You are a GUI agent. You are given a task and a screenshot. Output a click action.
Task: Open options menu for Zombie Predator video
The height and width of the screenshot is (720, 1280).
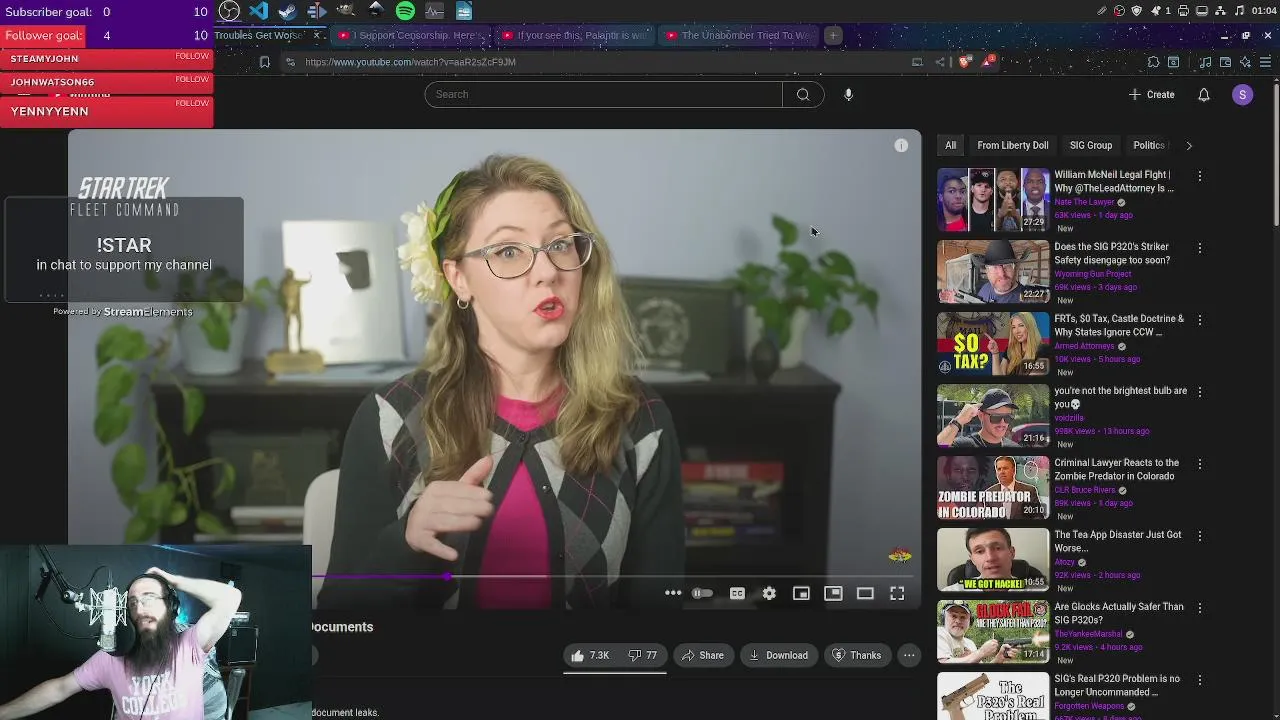click(x=1200, y=464)
